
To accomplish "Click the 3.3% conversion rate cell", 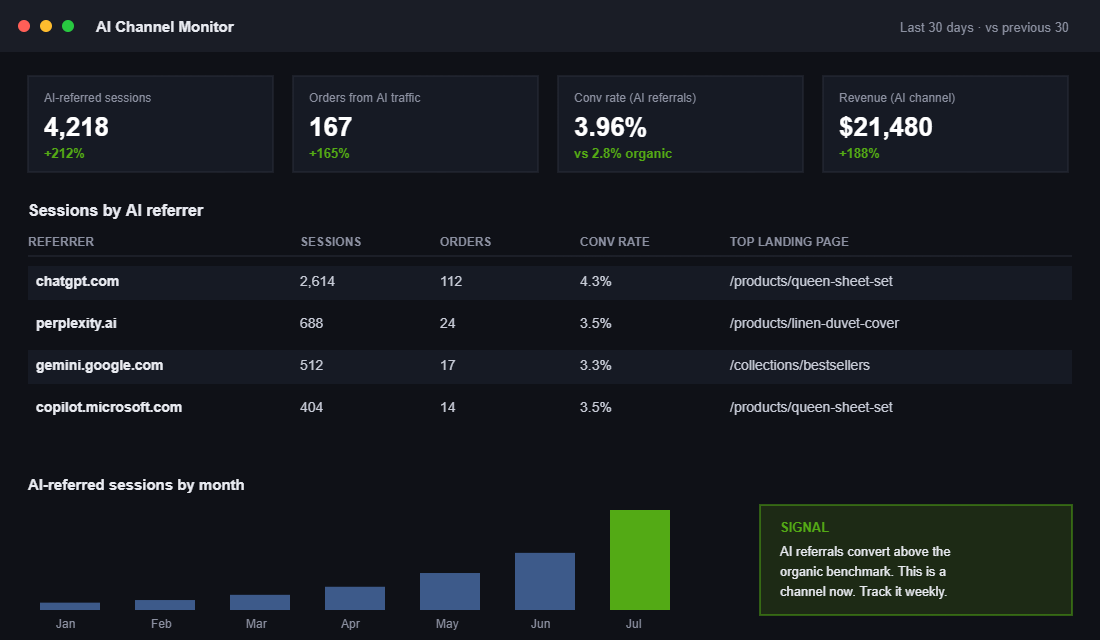I will [x=596, y=366].
